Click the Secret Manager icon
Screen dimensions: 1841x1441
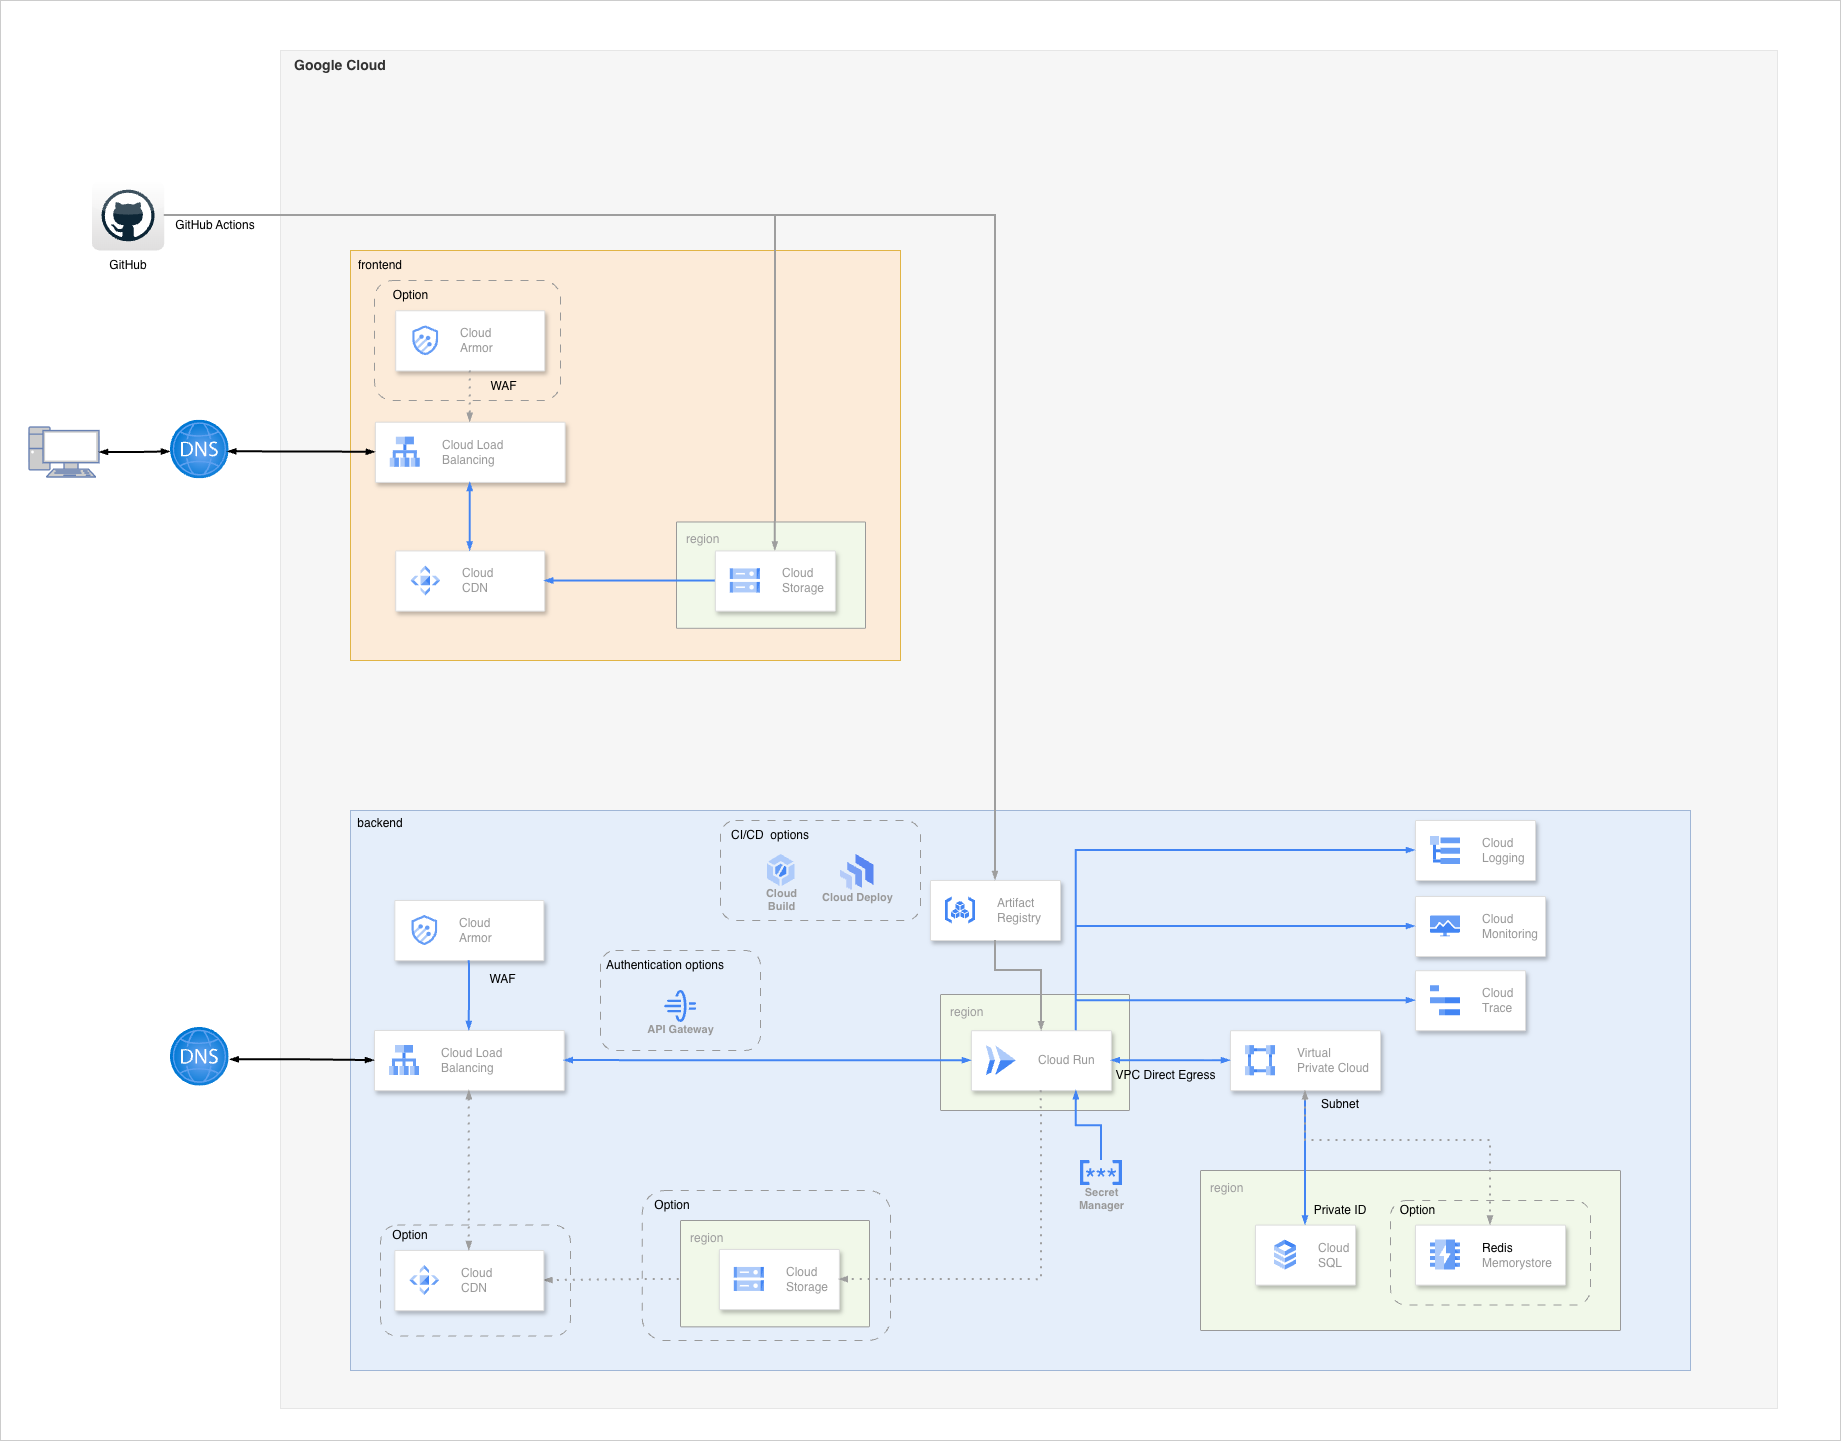click(x=1101, y=1172)
